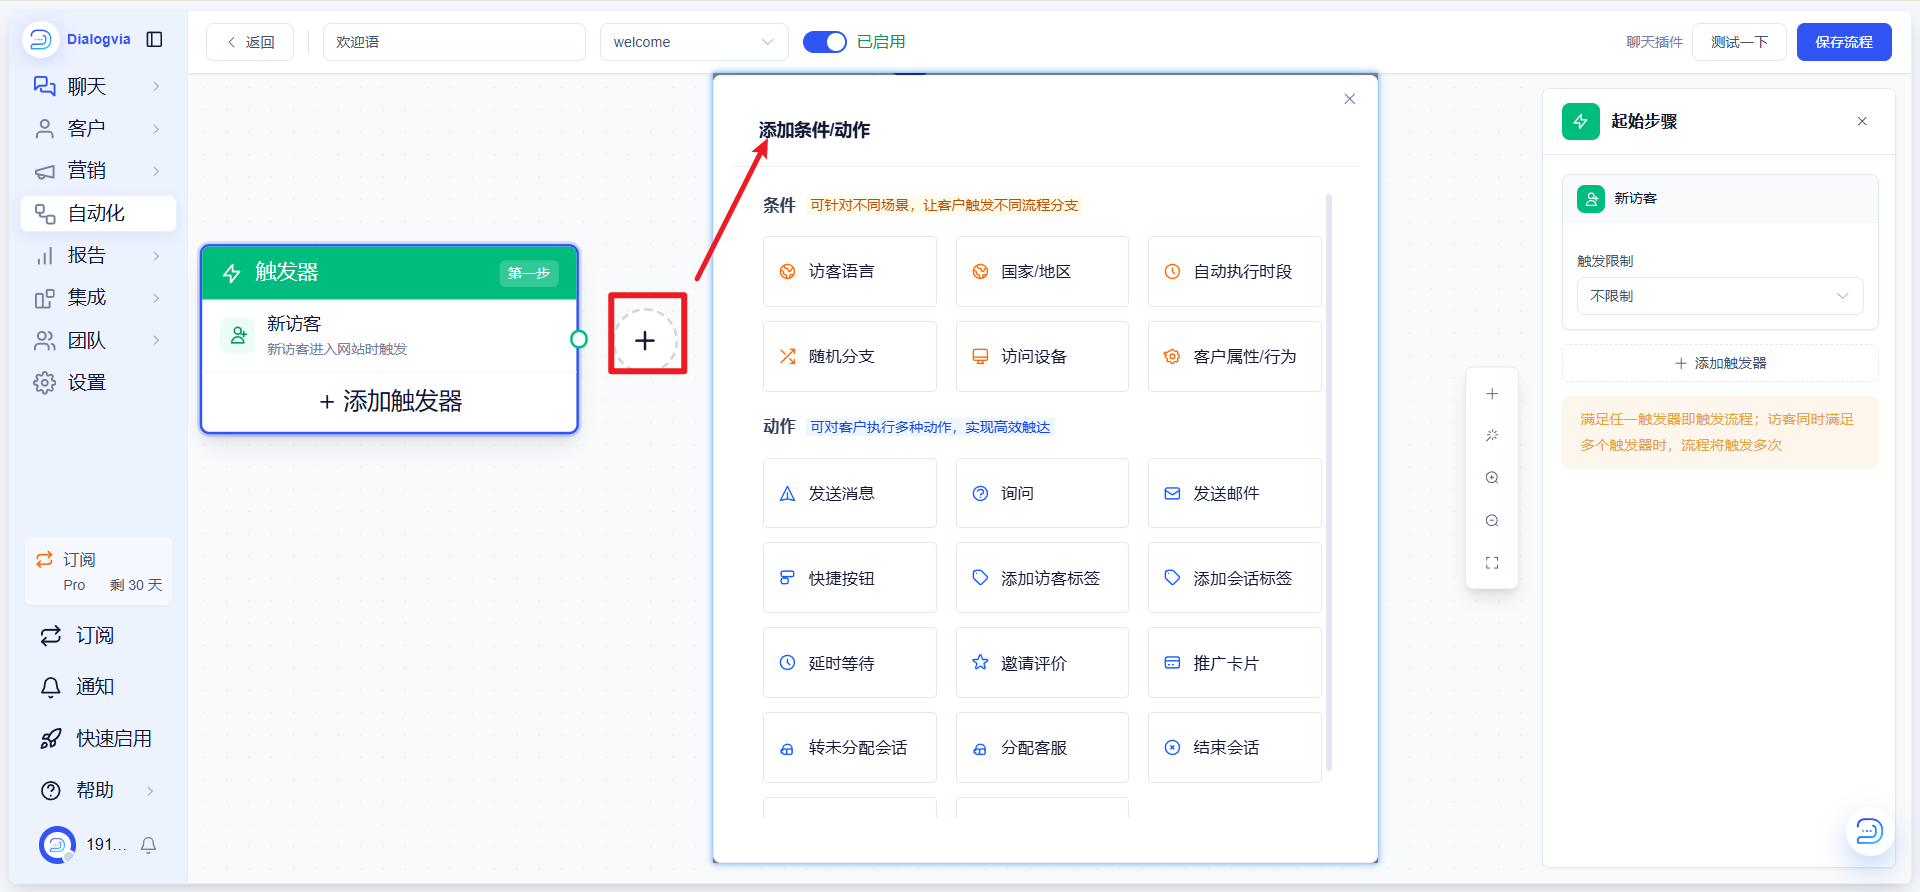Open the 报告 menu item

[x=98, y=256]
